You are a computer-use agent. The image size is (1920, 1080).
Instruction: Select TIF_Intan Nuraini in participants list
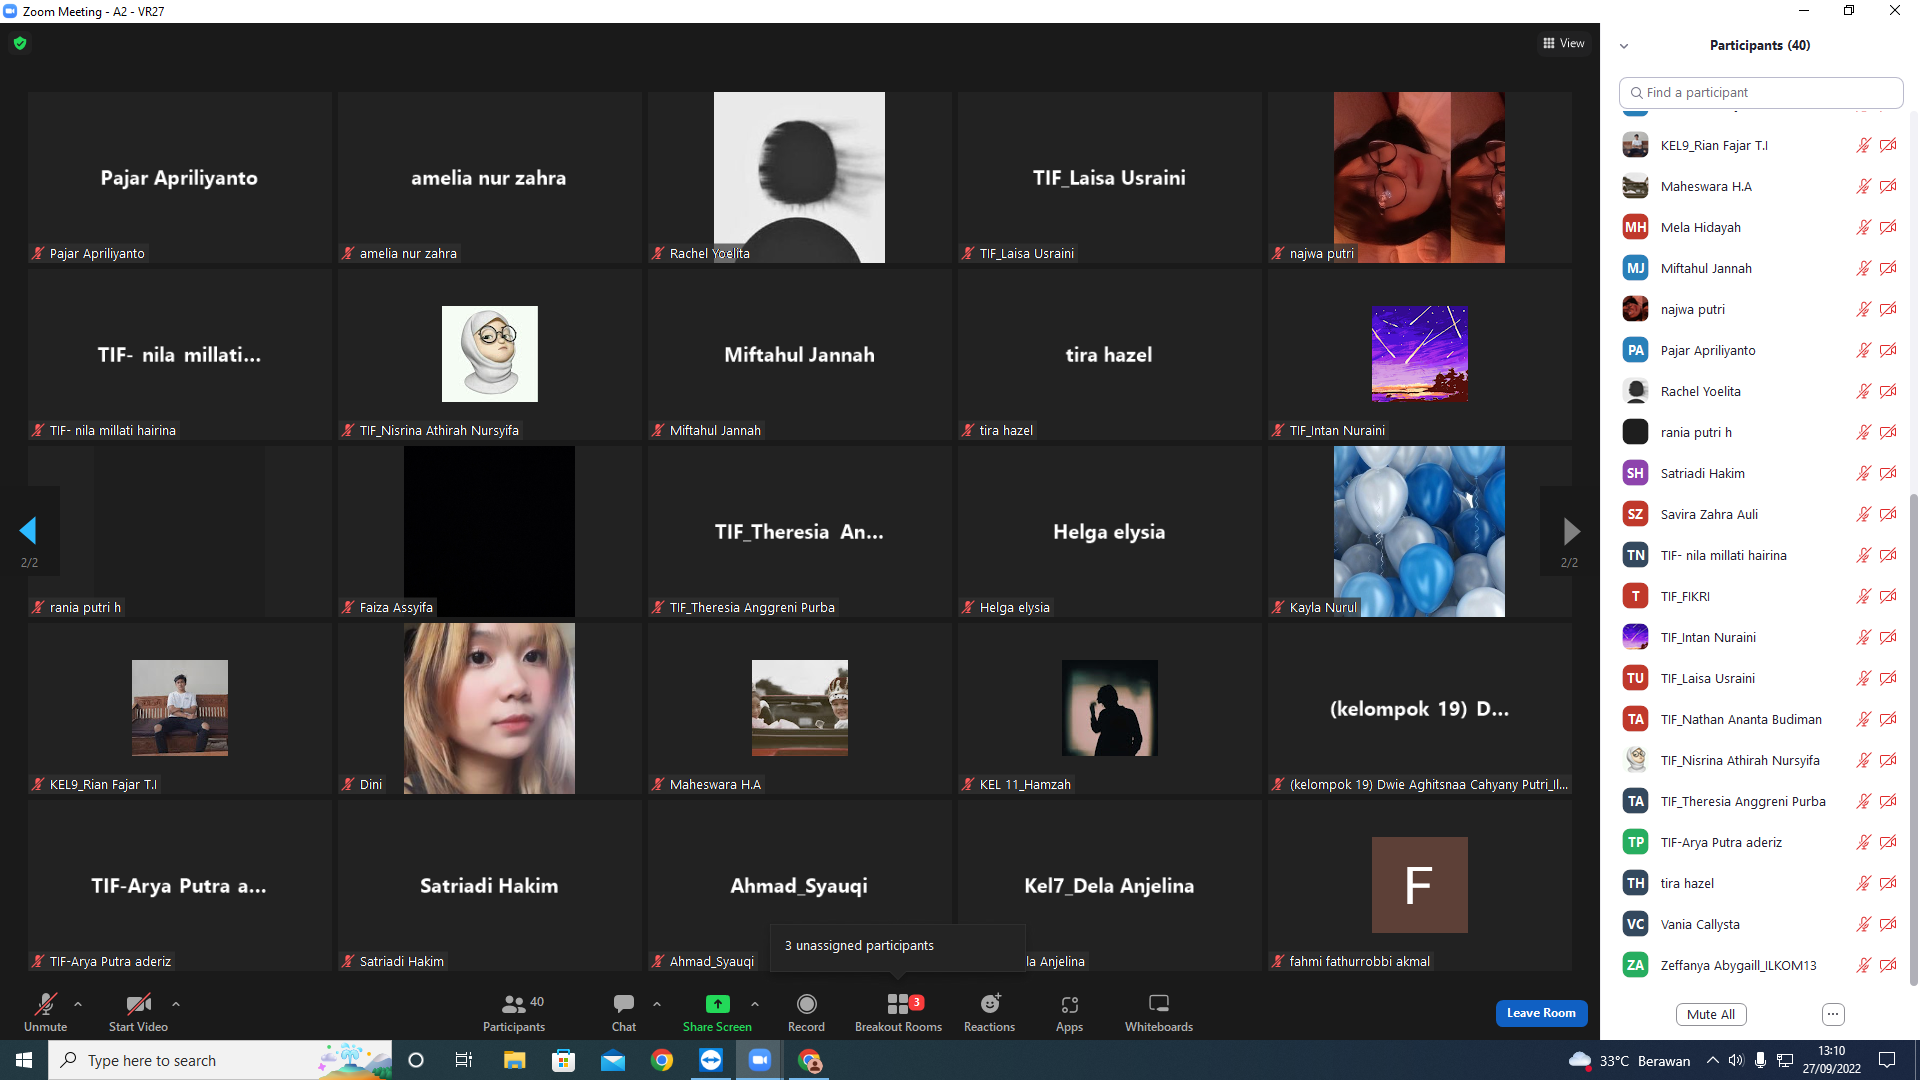(1758, 637)
